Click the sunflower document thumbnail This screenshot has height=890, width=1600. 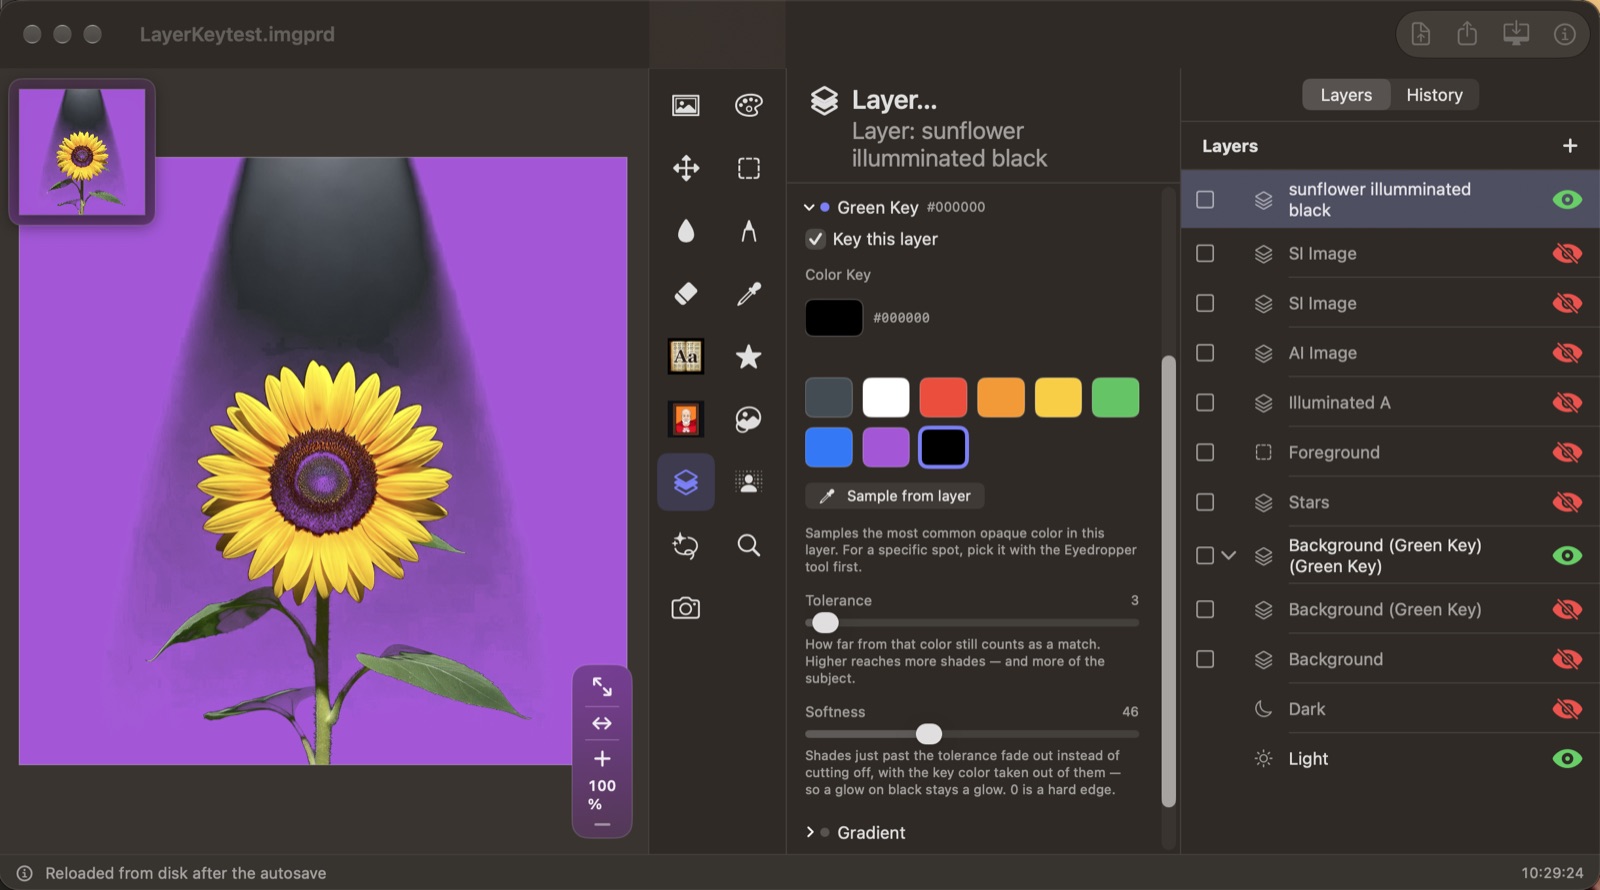click(x=82, y=151)
